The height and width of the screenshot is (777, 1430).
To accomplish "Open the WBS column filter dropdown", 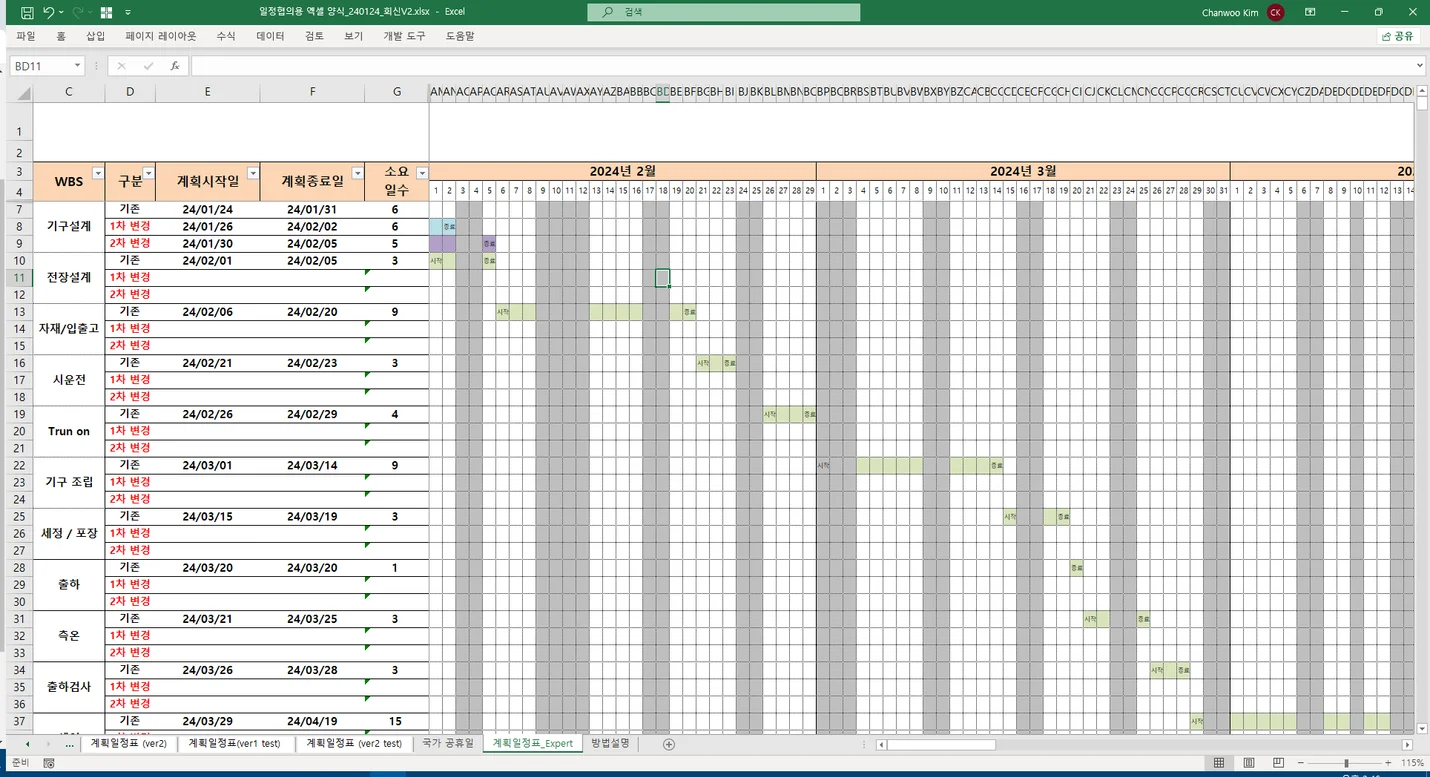I will (x=97, y=173).
